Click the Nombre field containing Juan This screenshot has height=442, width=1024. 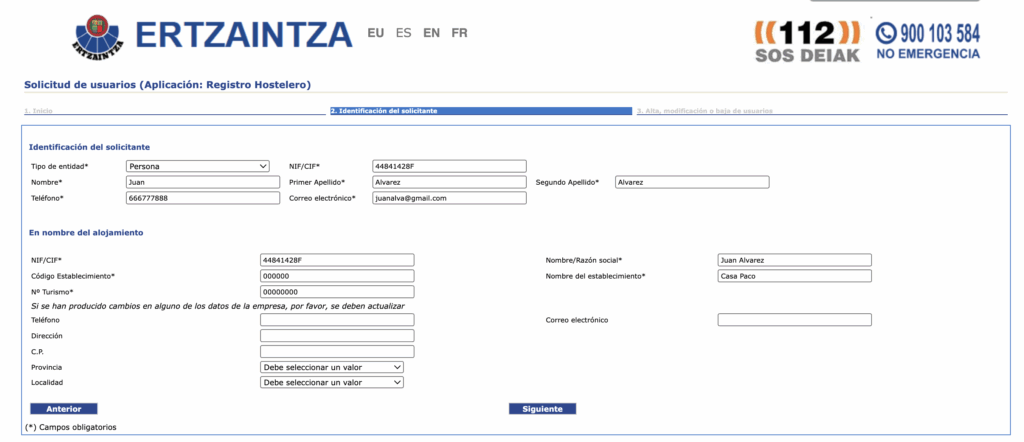pyautogui.click(x=203, y=182)
